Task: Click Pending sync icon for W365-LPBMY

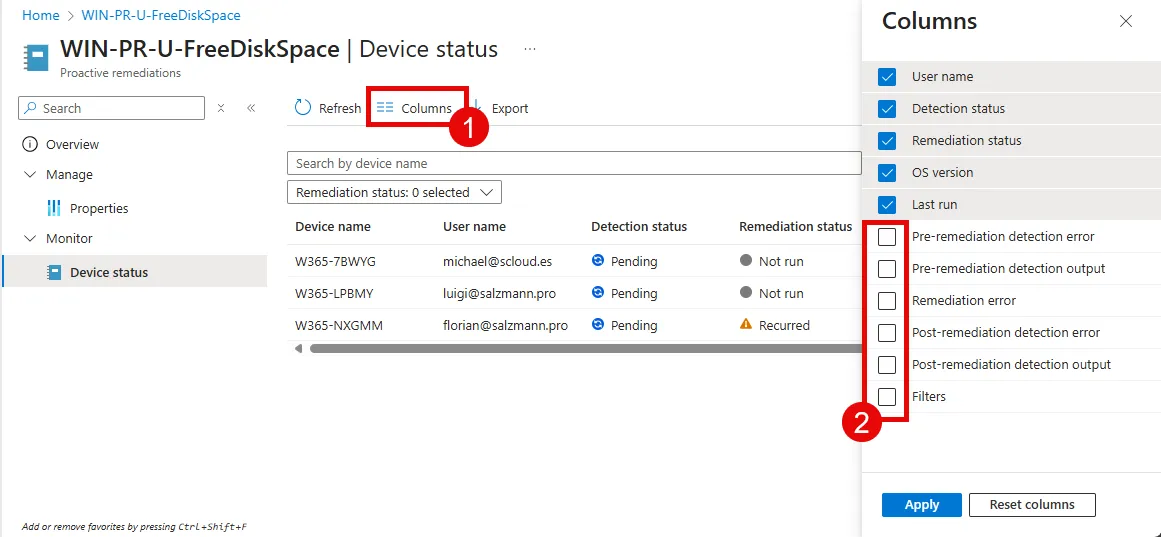Action: (x=598, y=293)
